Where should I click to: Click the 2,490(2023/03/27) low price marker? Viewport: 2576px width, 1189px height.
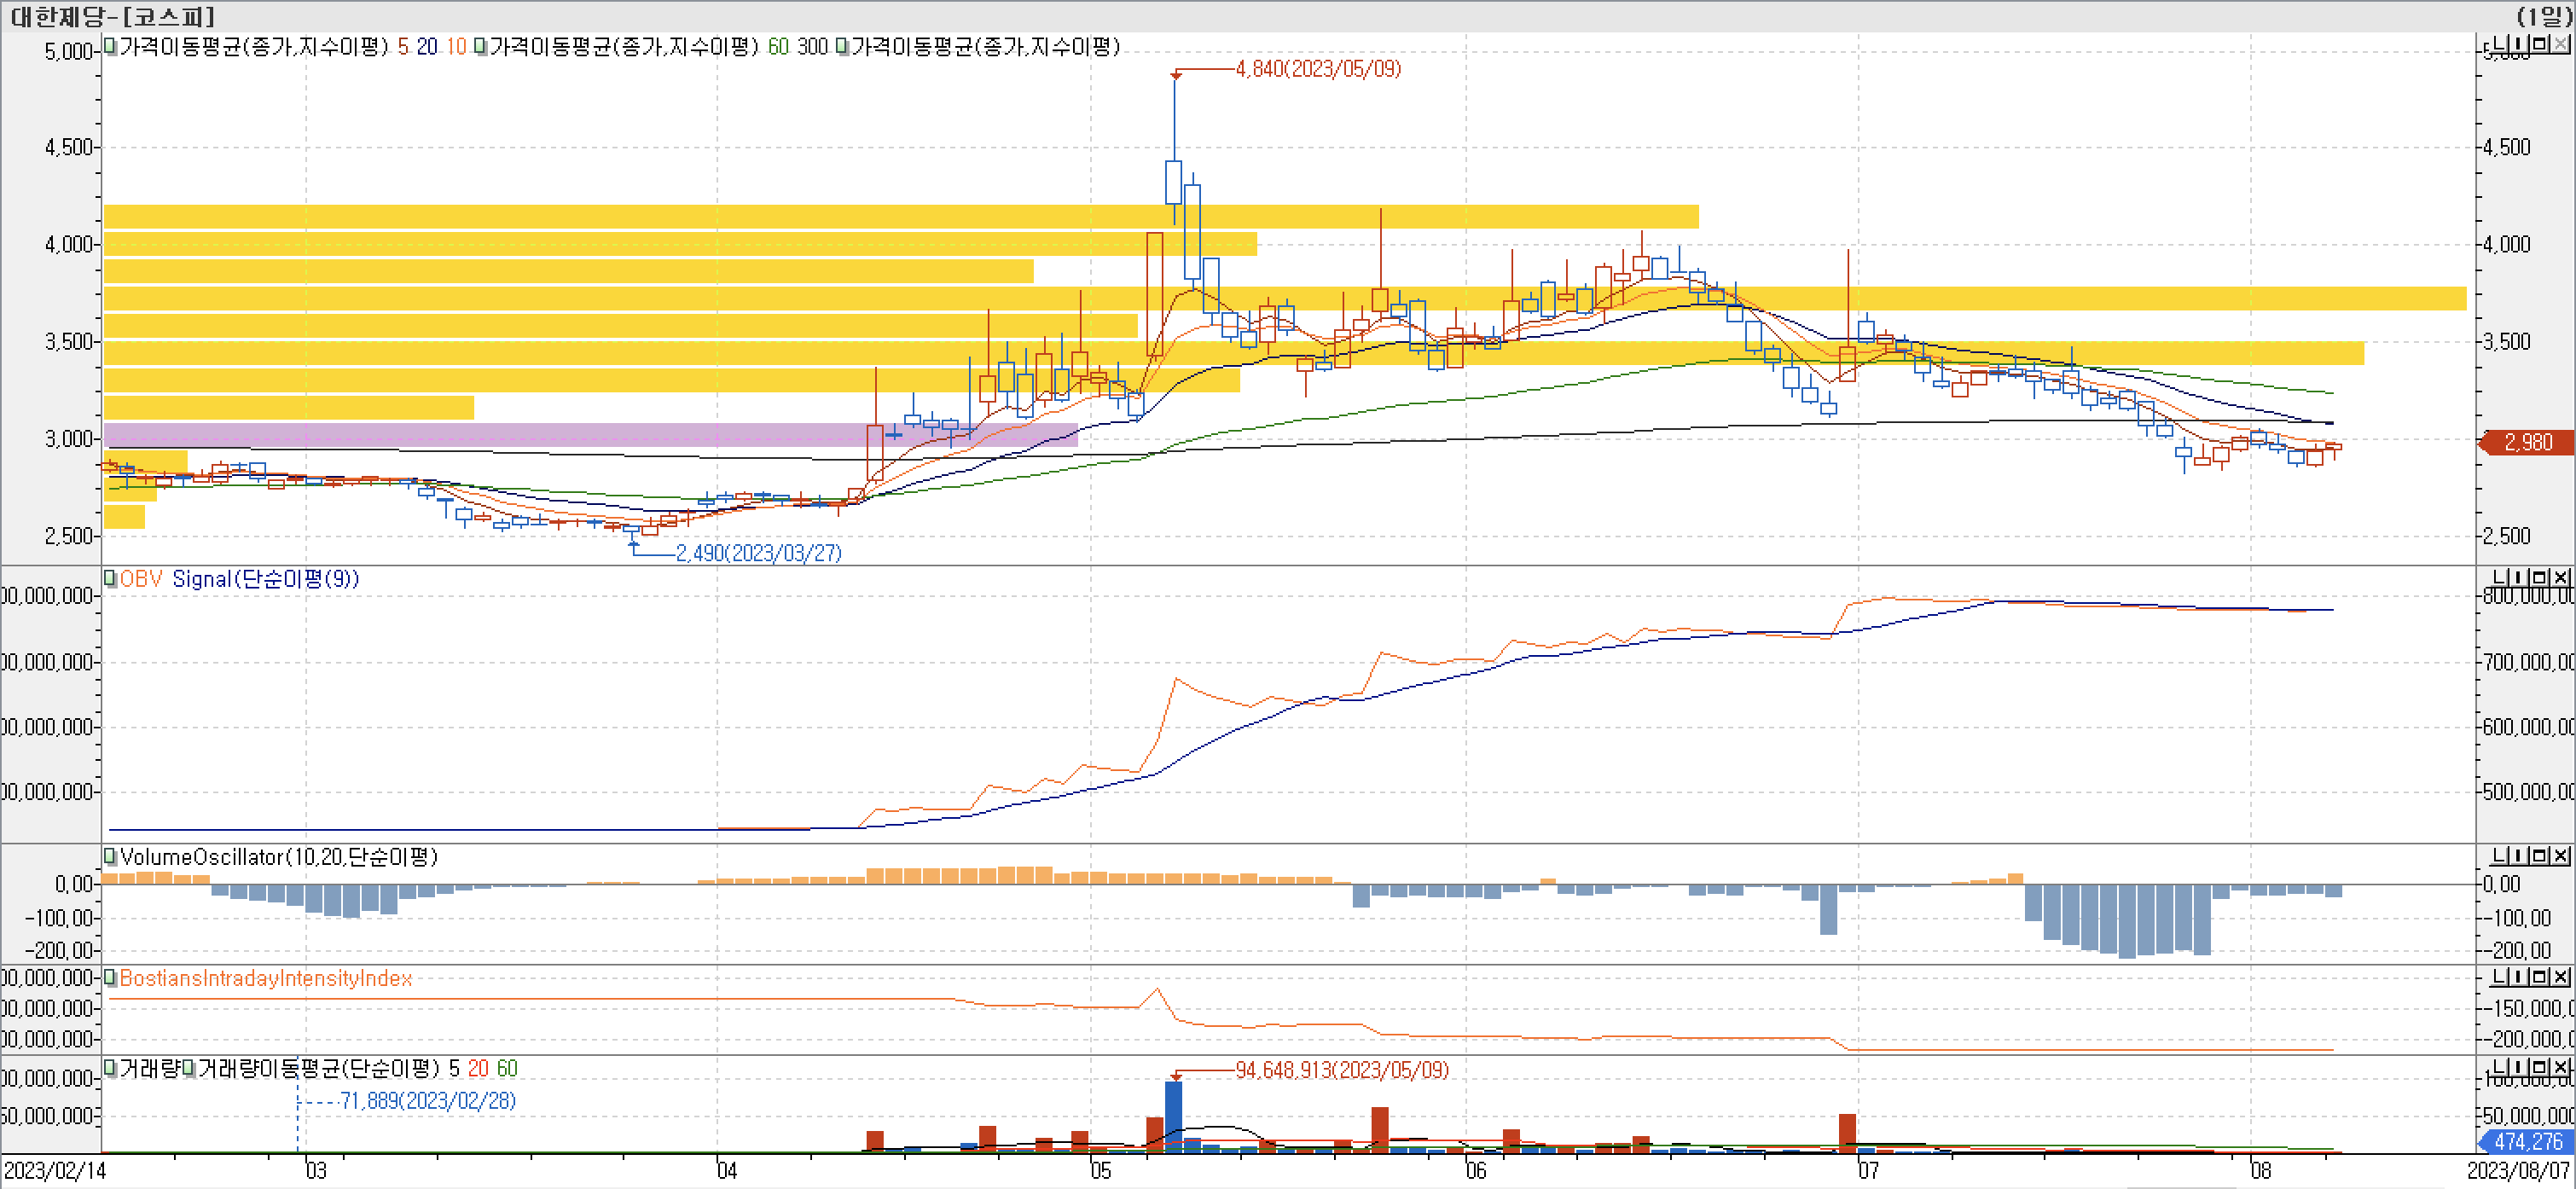[758, 553]
